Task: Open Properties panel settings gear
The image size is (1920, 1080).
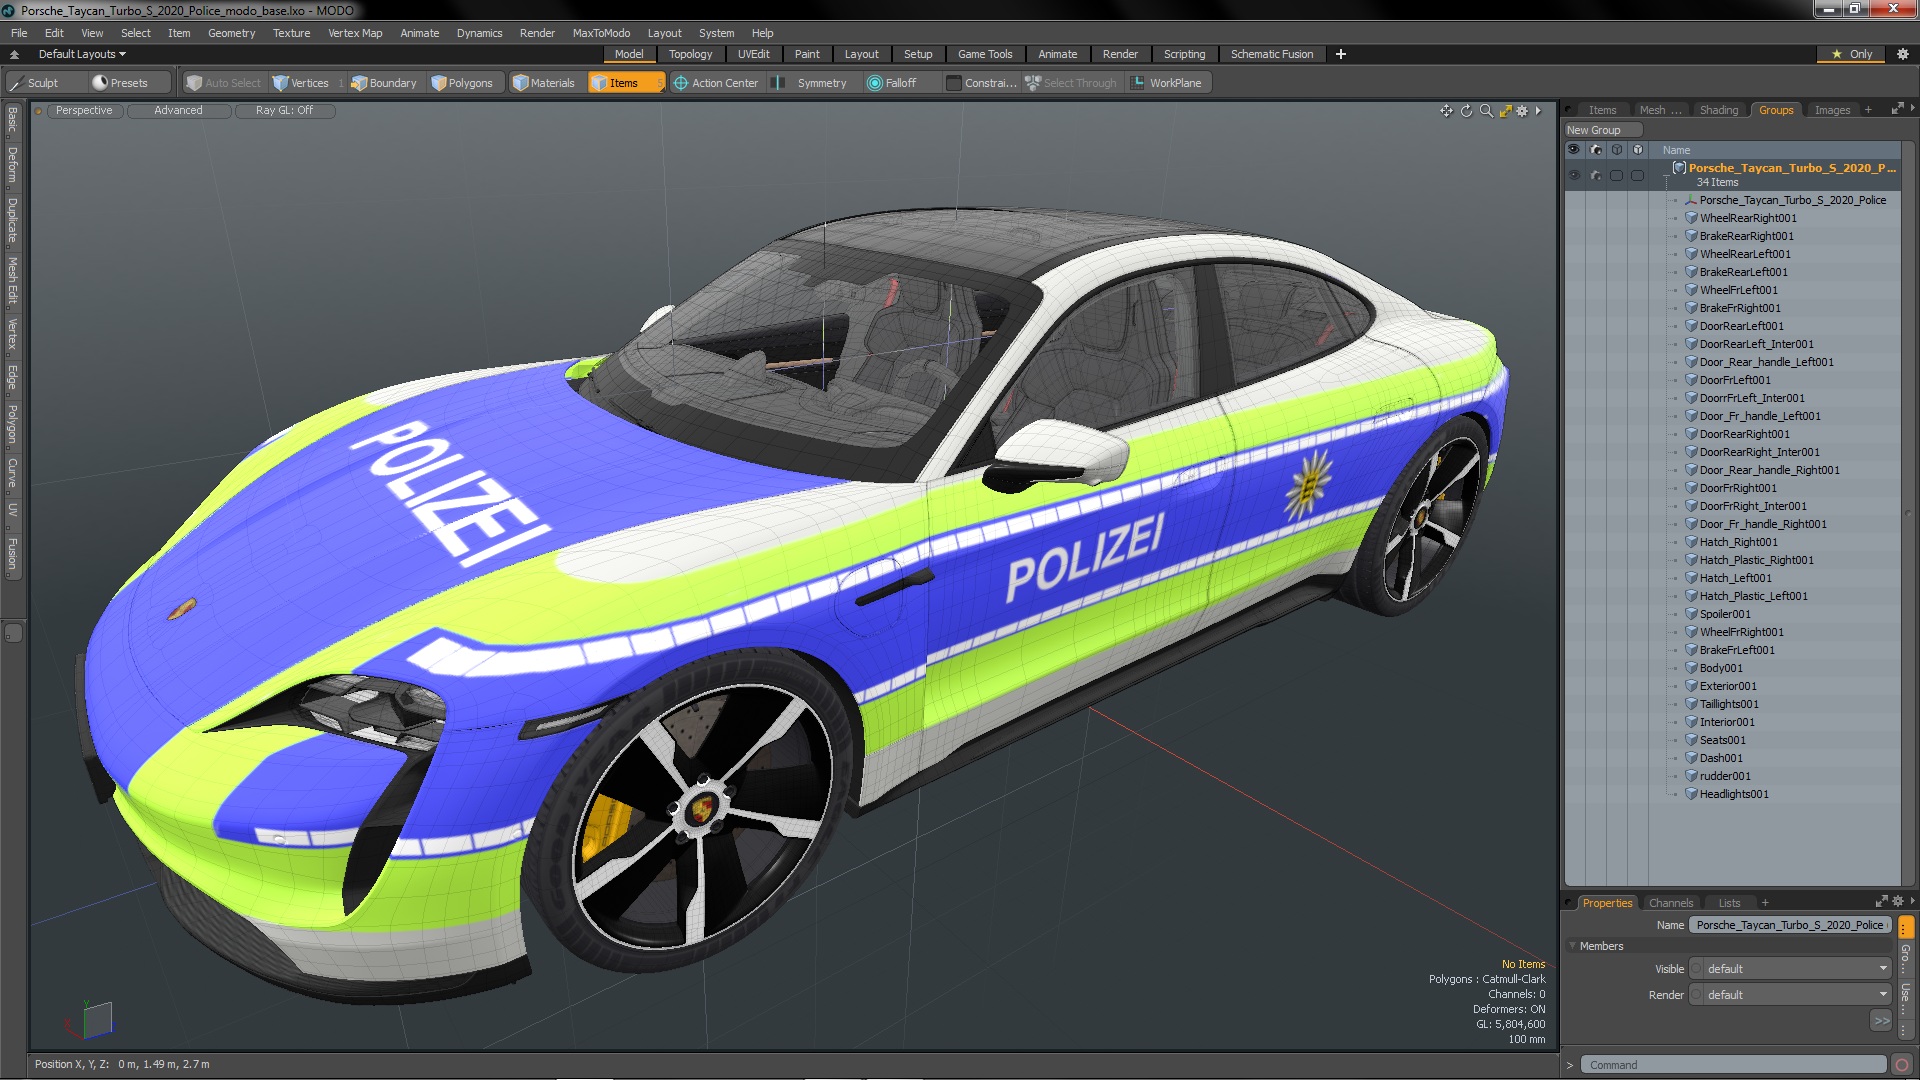Action: coord(1897,902)
